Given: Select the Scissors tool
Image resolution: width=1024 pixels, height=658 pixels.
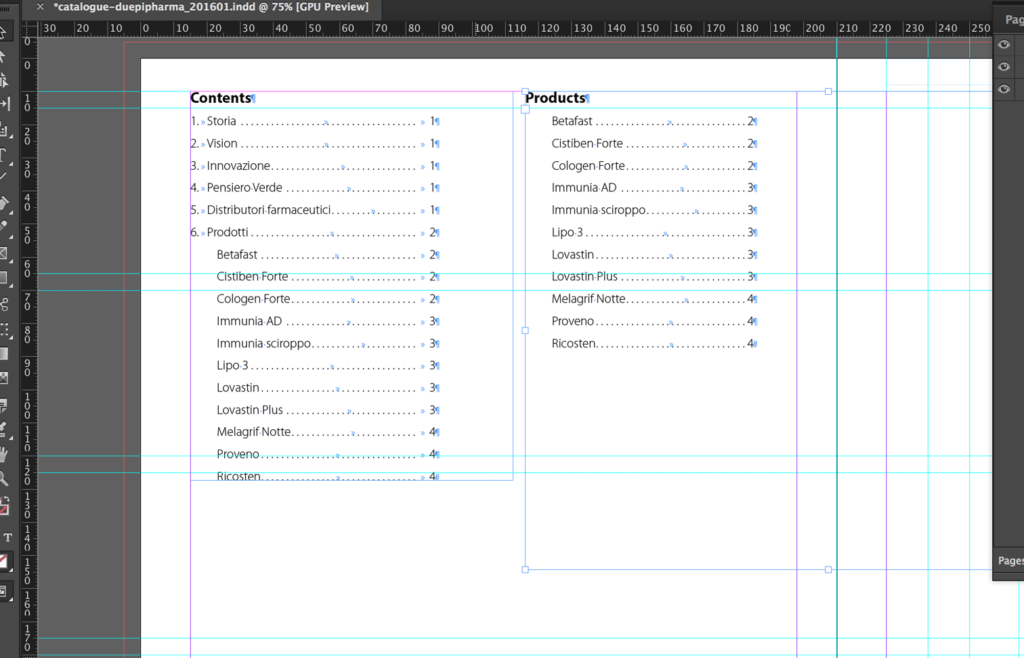Looking at the screenshot, I should click(x=4, y=304).
